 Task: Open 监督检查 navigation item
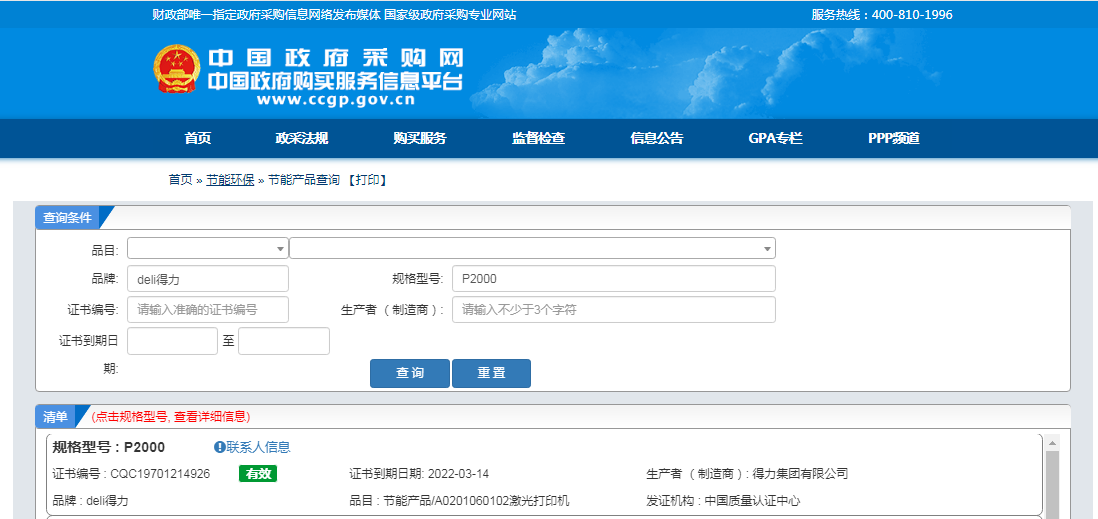(538, 138)
